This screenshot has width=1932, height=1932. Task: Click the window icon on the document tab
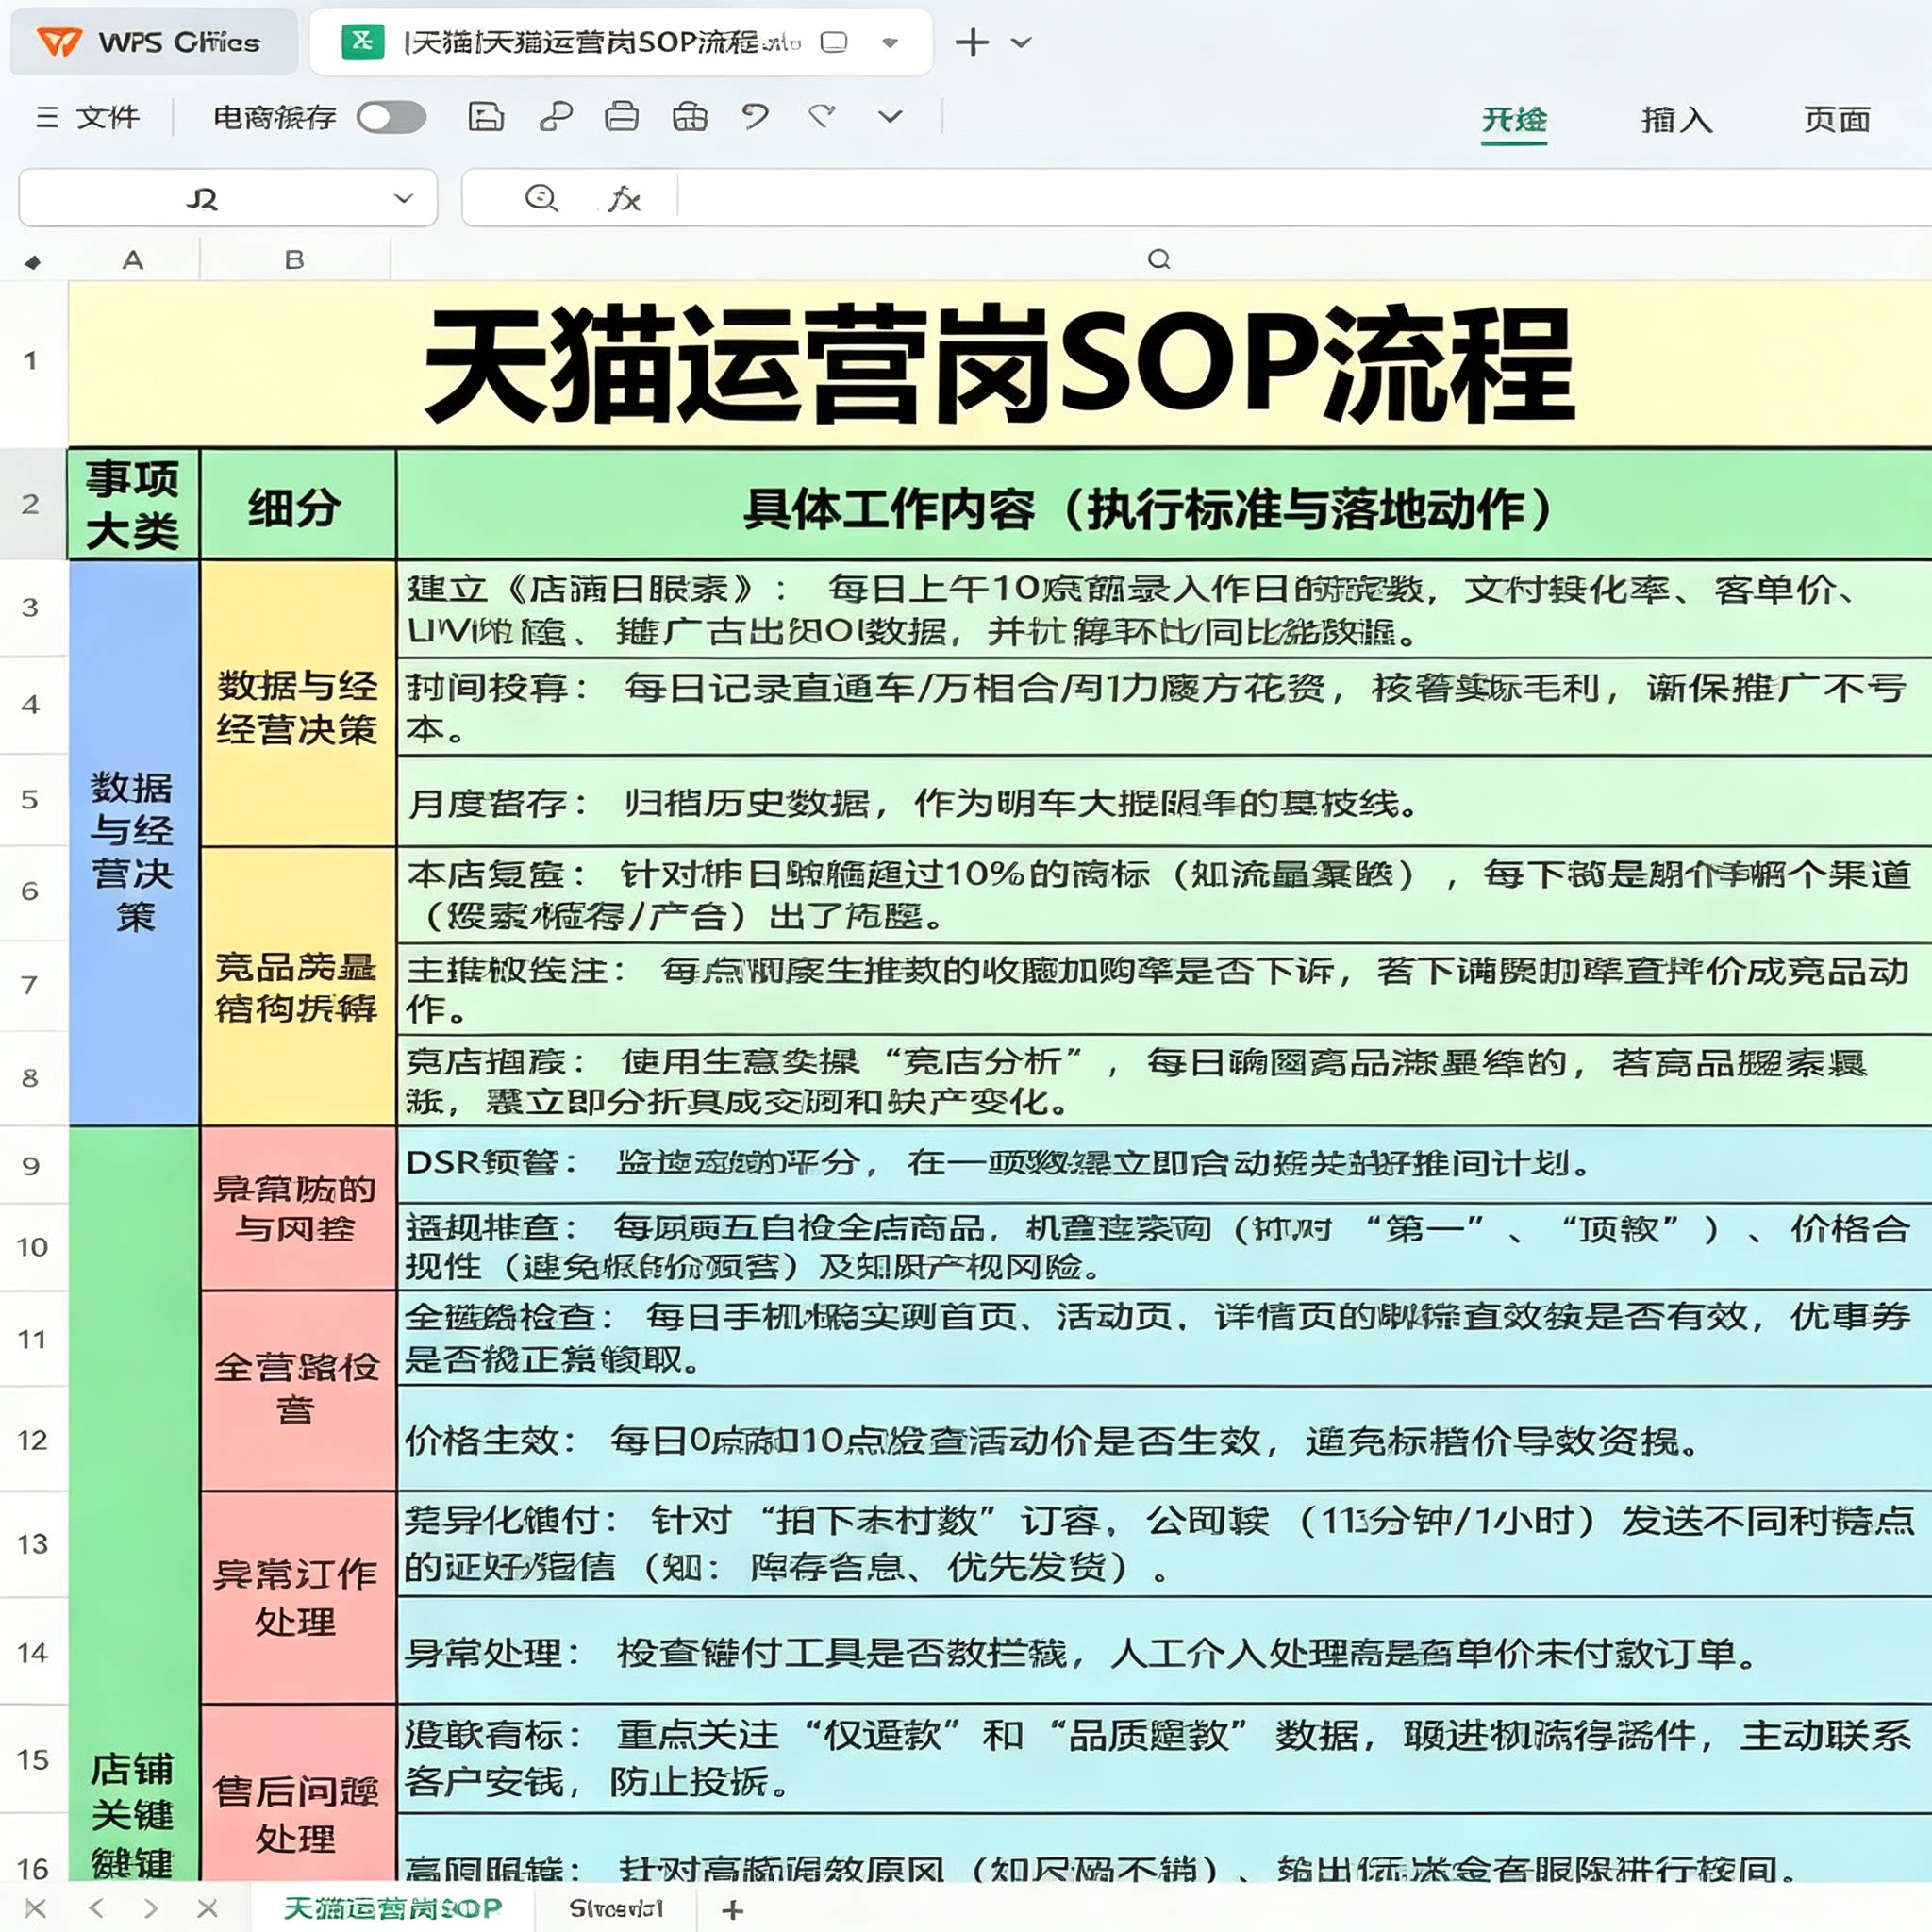(x=833, y=42)
